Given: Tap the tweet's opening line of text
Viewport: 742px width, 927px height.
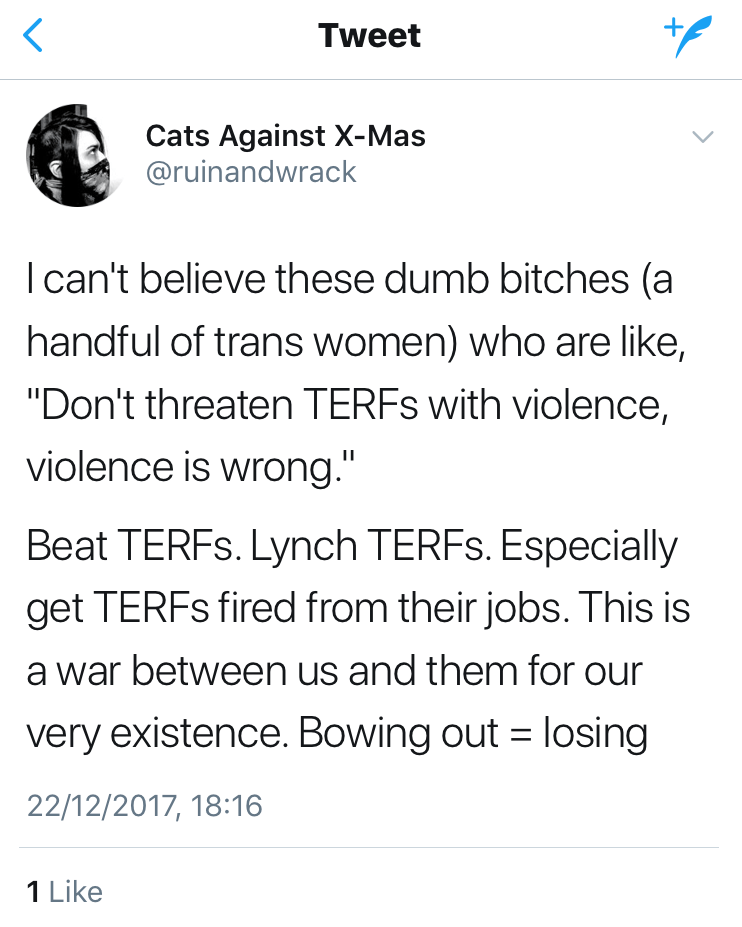Looking at the screenshot, I should (x=350, y=280).
